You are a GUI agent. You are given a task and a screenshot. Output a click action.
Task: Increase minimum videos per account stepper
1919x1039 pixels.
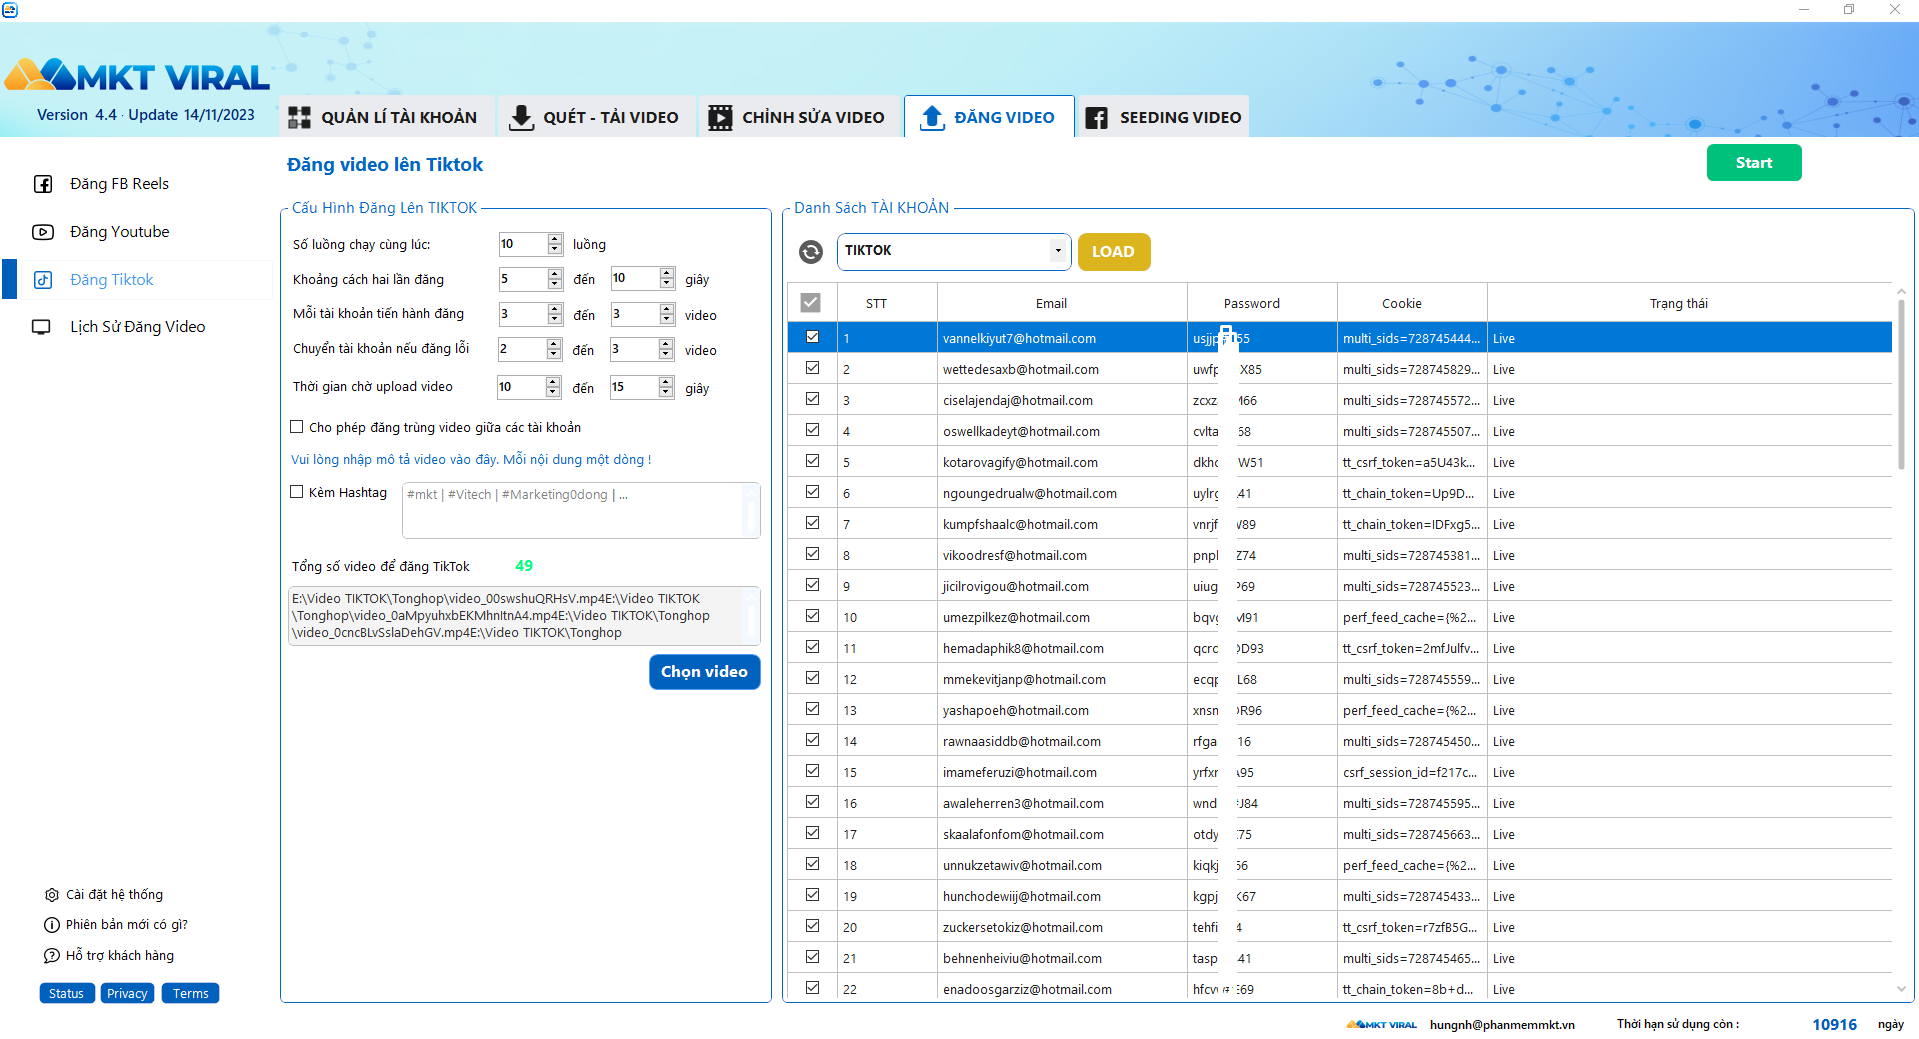coord(555,309)
